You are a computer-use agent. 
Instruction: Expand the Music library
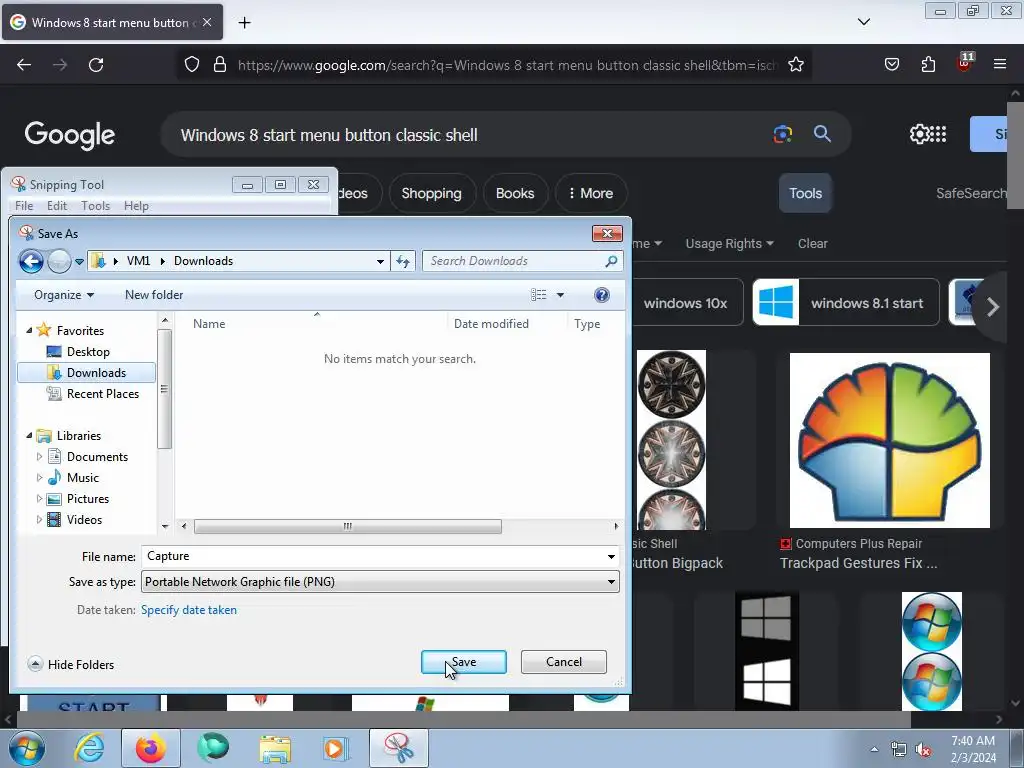coord(39,478)
